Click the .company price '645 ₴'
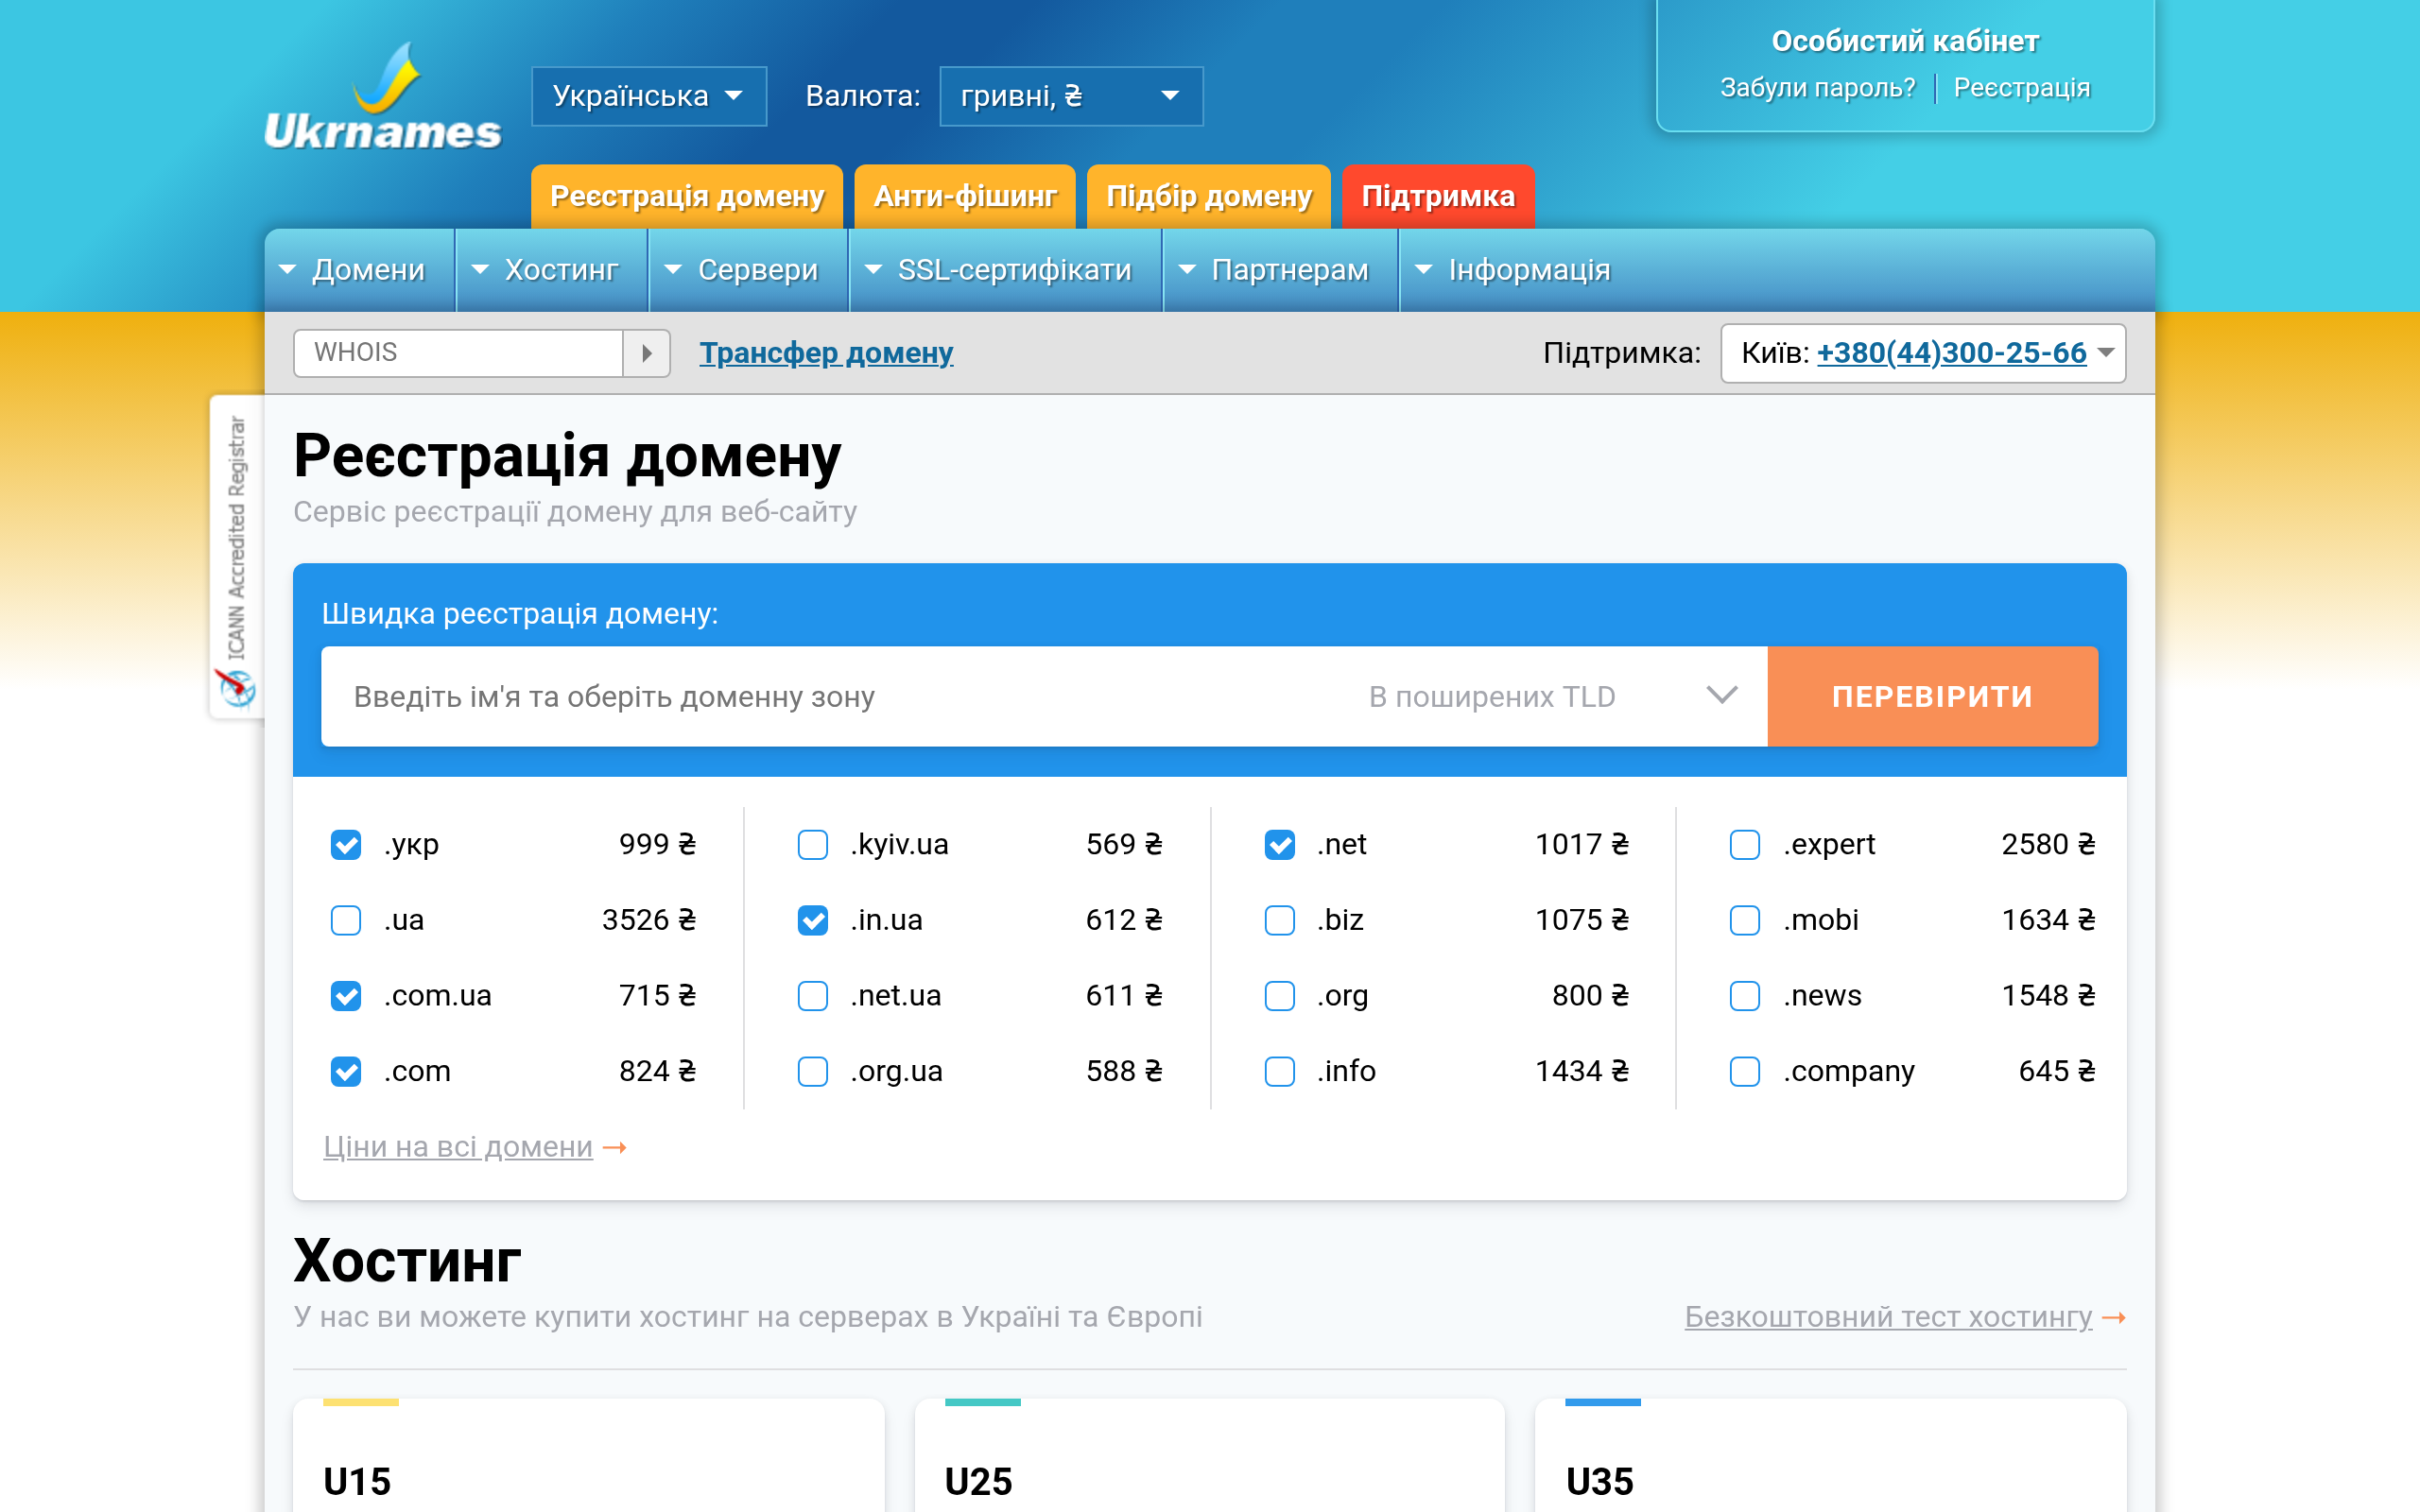The height and width of the screenshot is (1512, 2420). (2057, 1072)
